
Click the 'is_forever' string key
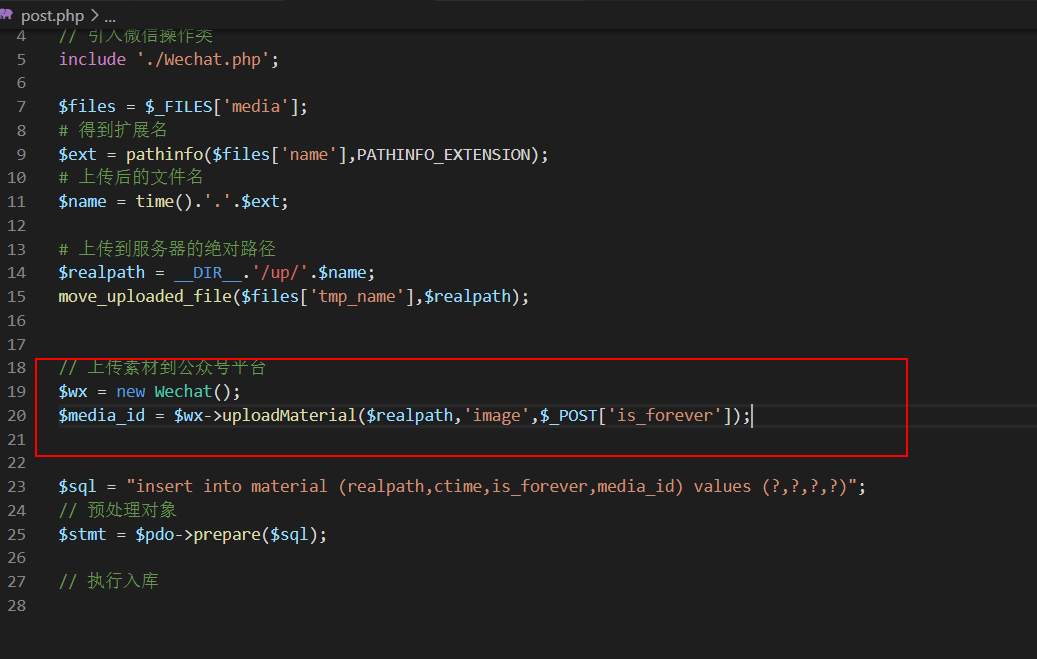pos(665,415)
